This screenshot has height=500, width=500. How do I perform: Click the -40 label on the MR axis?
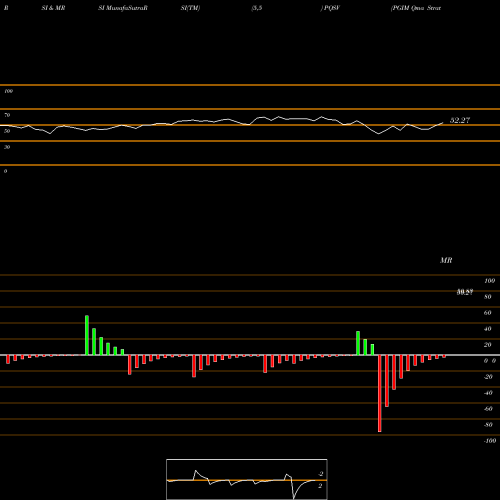point(488,393)
